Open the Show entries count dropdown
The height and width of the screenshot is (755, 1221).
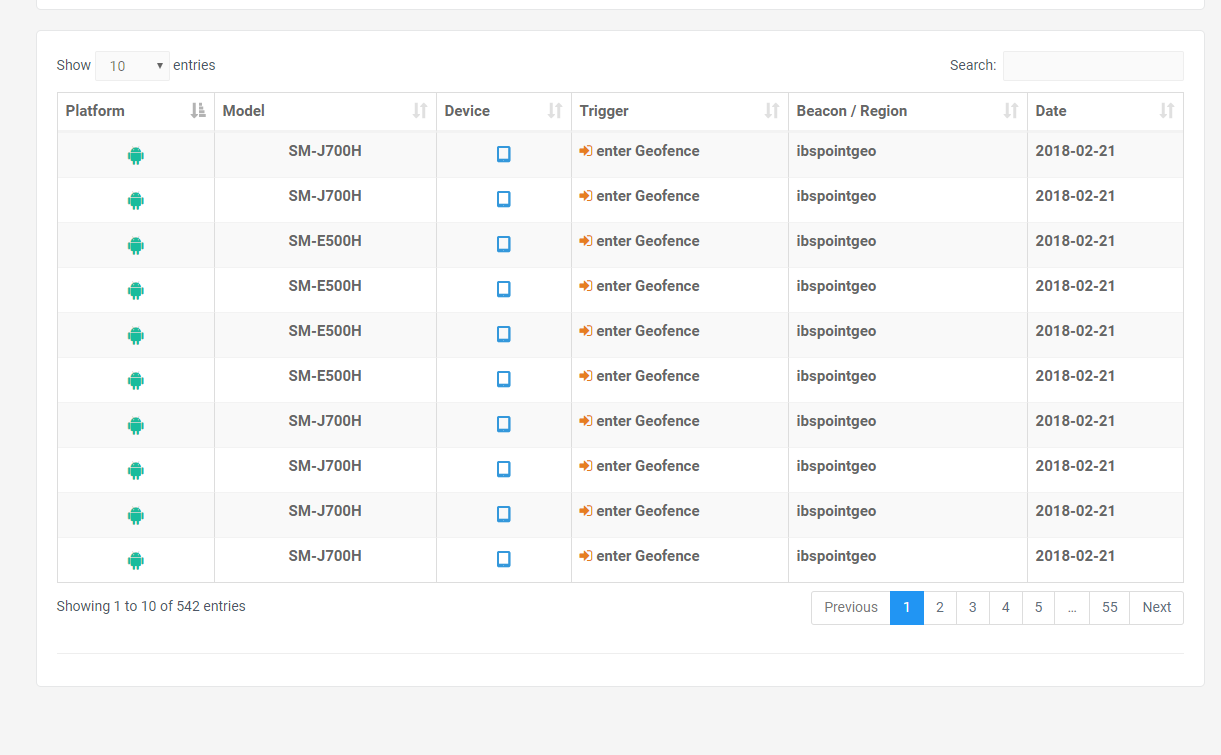pyautogui.click(x=133, y=66)
